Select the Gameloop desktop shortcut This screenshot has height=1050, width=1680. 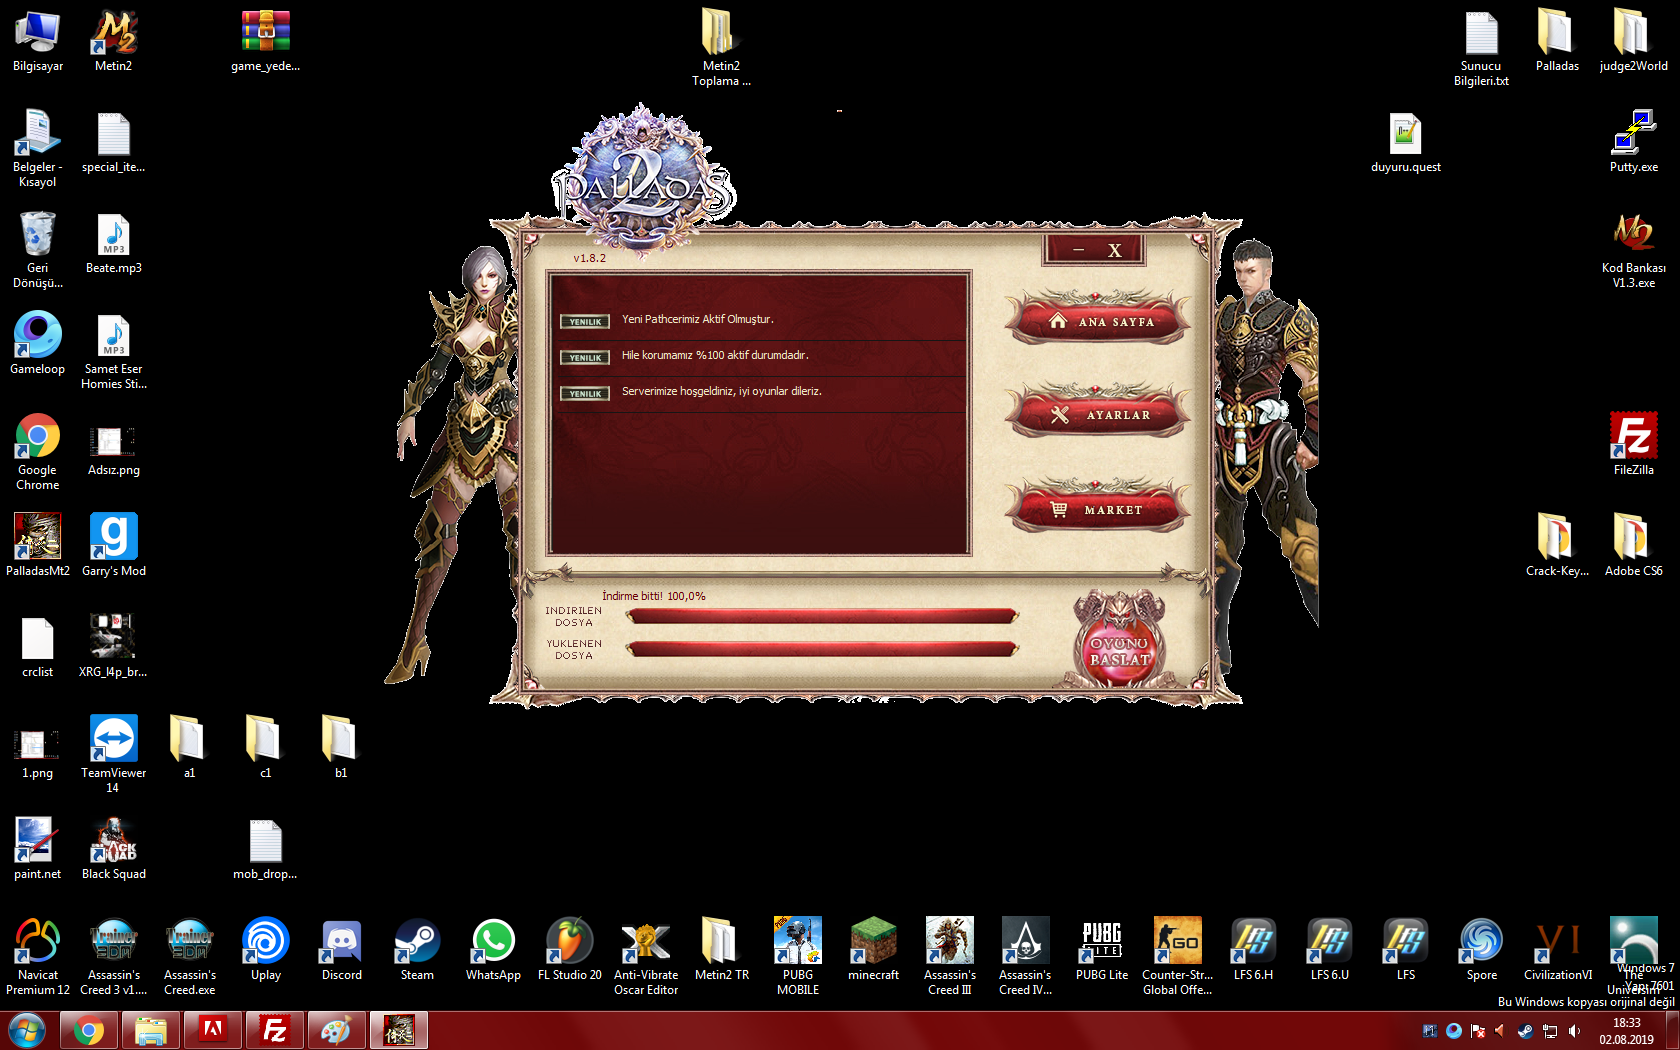(38, 343)
